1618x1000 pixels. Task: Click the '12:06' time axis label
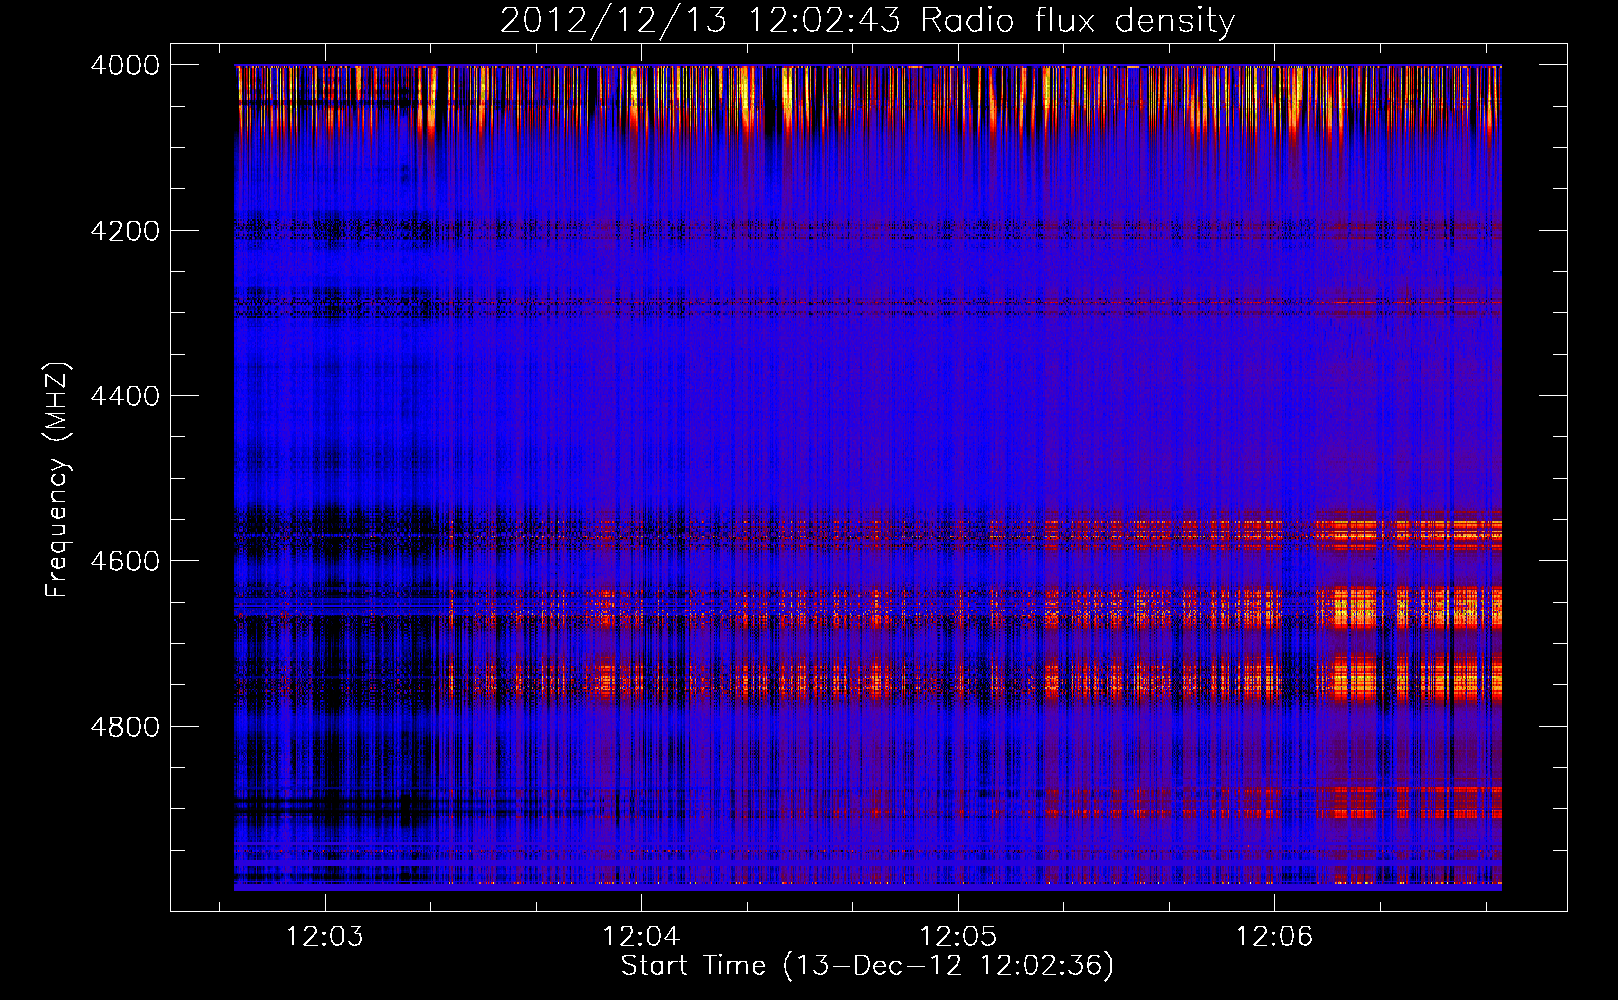coord(1274,937)
